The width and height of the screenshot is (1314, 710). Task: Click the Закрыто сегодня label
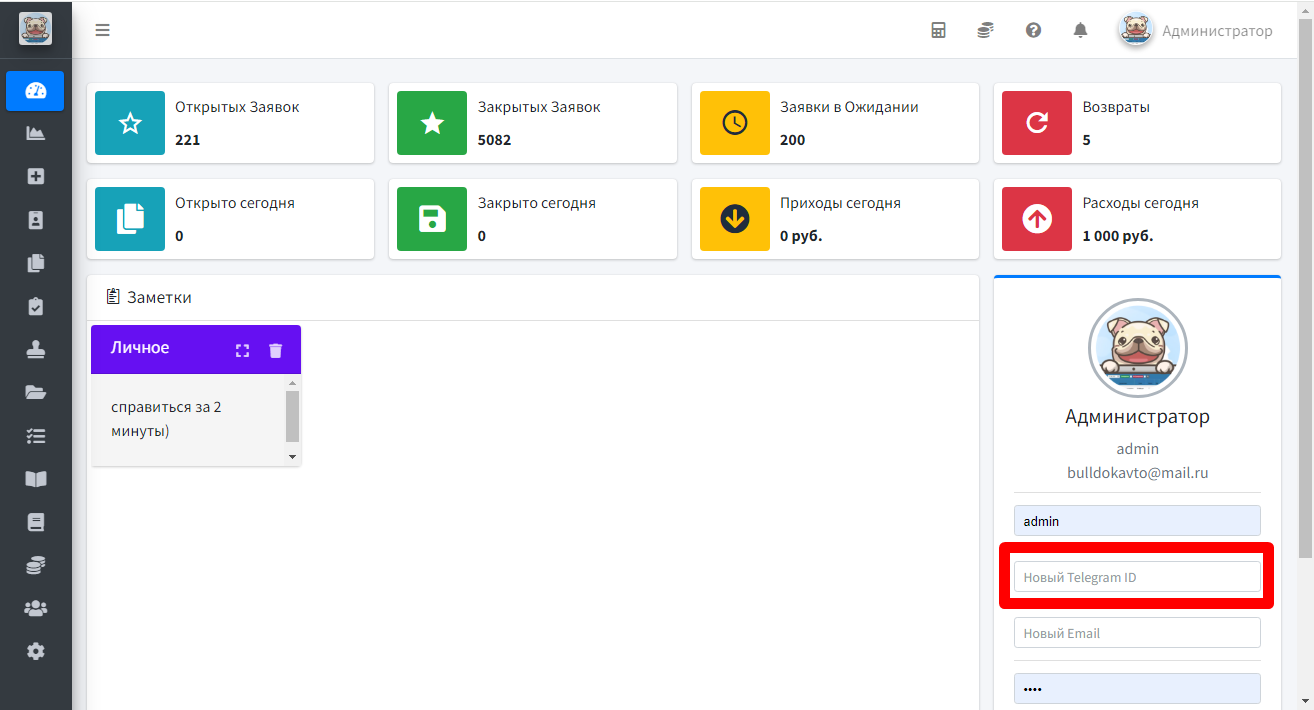537,203
